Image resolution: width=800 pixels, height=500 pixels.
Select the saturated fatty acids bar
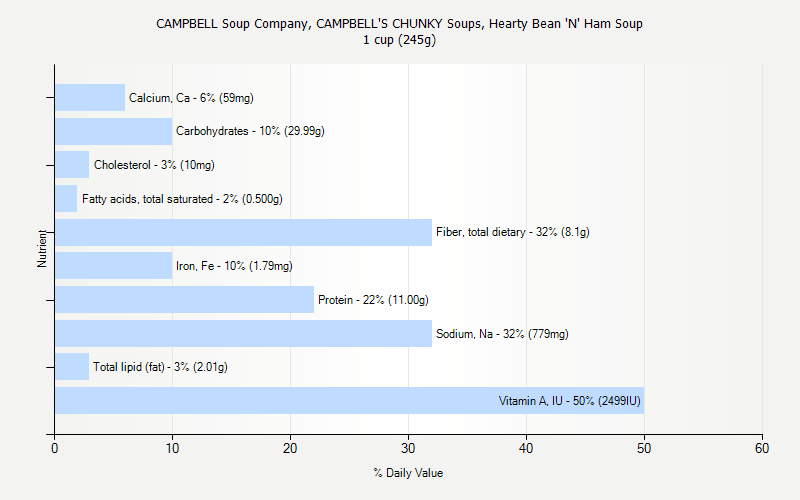coord(66,199)
